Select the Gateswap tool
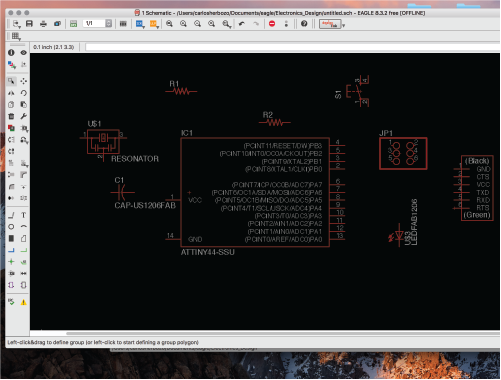The width and height of the screenshot is (501, 380). pos(11,151)
